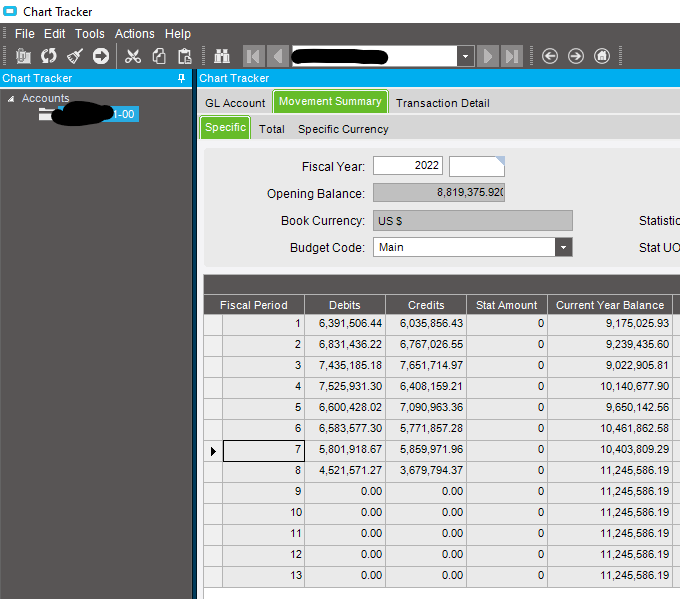Open the Budget Code dropdown
This screenshot has width=680, height=599.
click(x=564, y=247)
